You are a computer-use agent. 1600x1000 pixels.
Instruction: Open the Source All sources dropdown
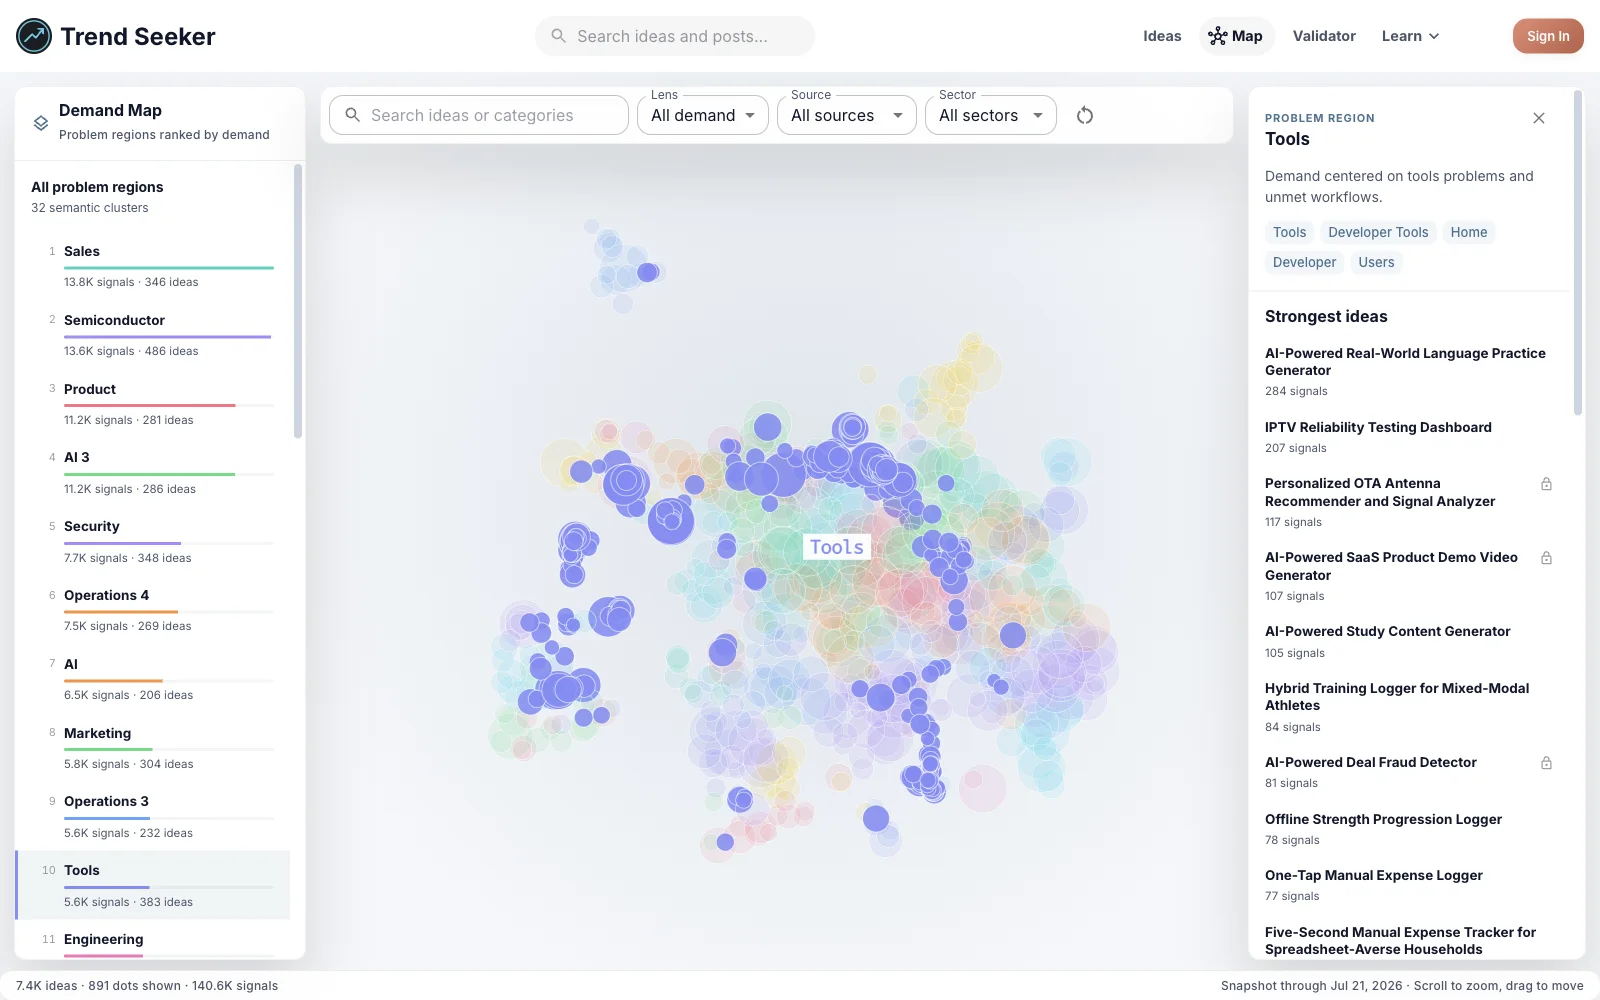(847, 115)
